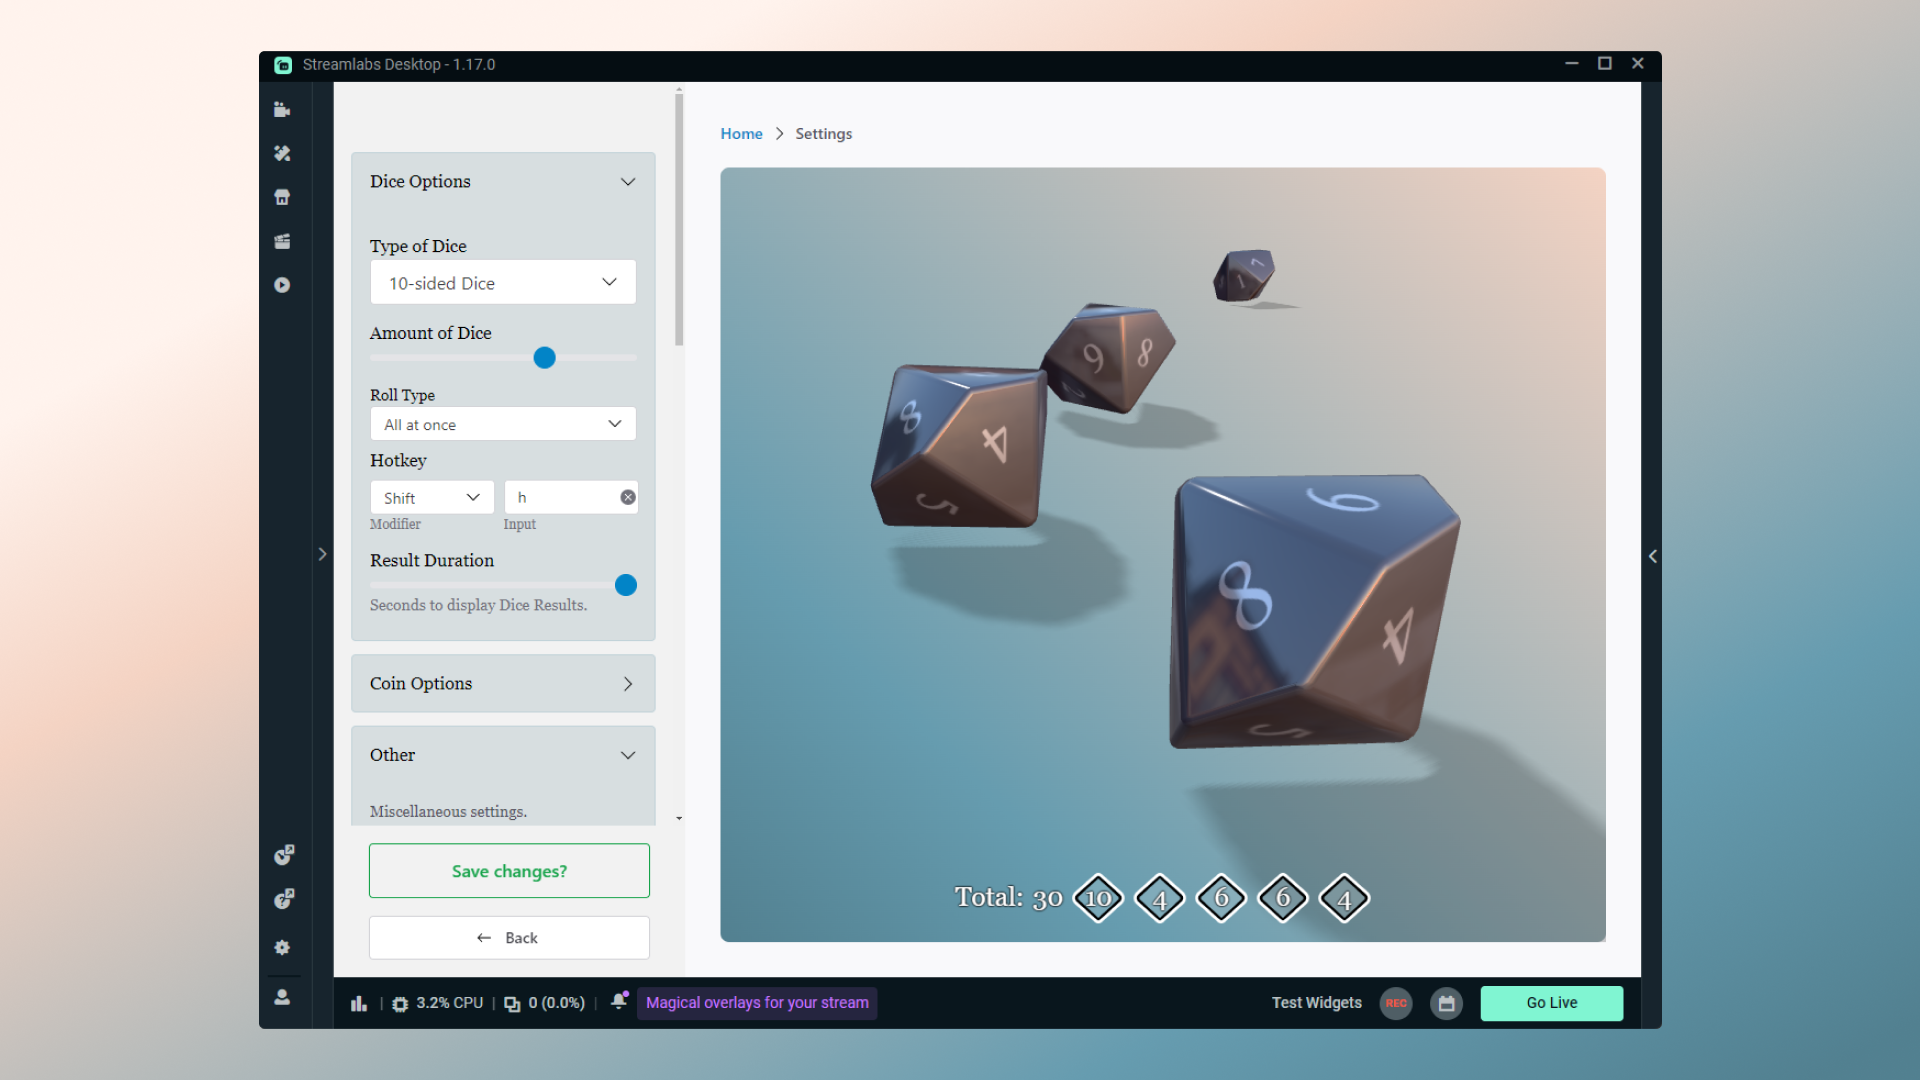Clear the hotkey input with the x icon

click(x=628, y=497)
